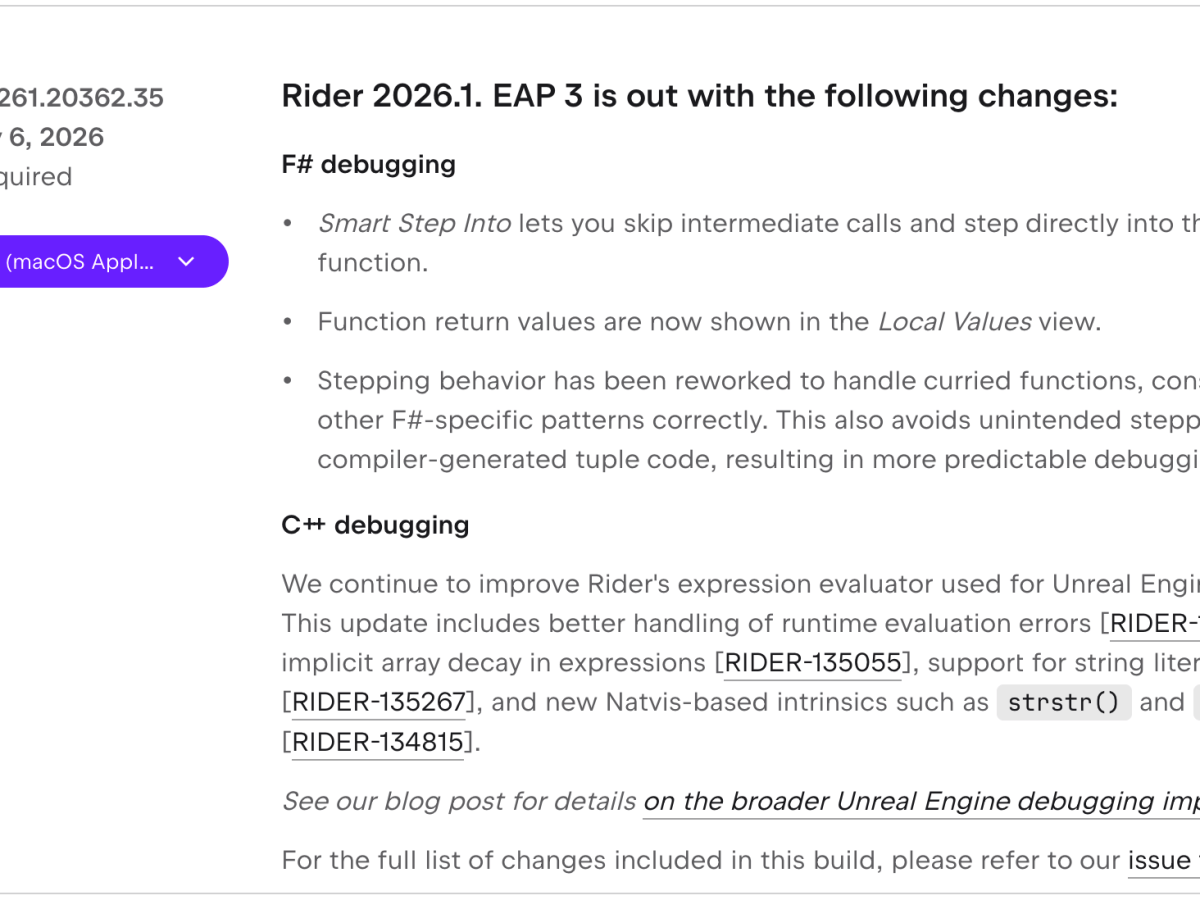This screenshot has height=900, width=1200.
Task: Open the RIDER-134815 issue link
Action: 377,742
